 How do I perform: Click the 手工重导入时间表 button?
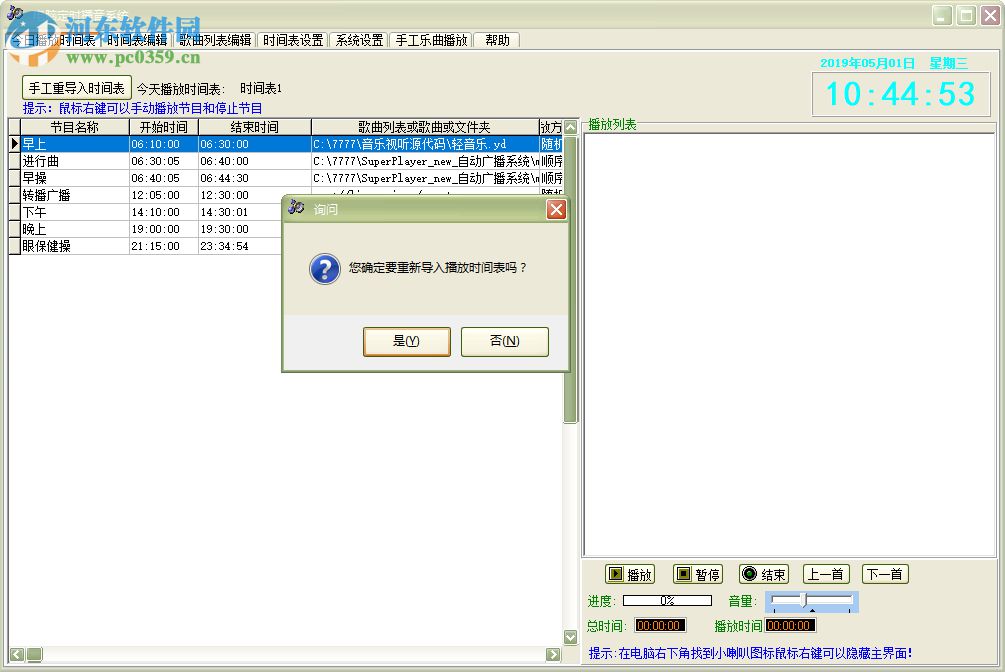76,86
